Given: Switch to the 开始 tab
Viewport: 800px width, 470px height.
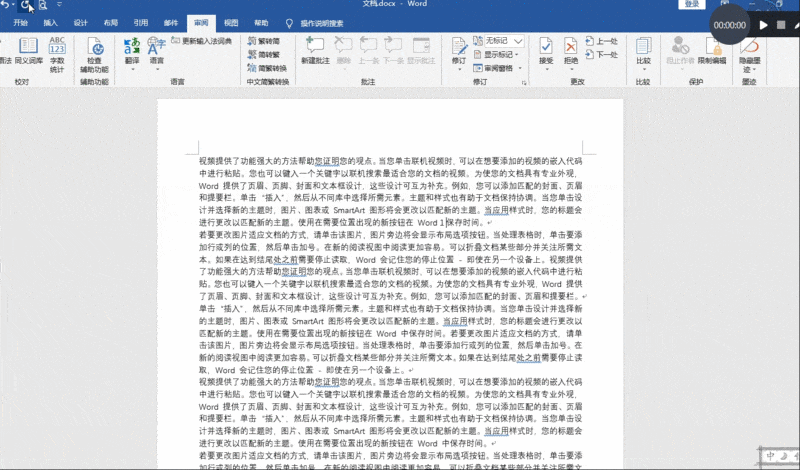Looking at the screenshot, I should (20, 23).
